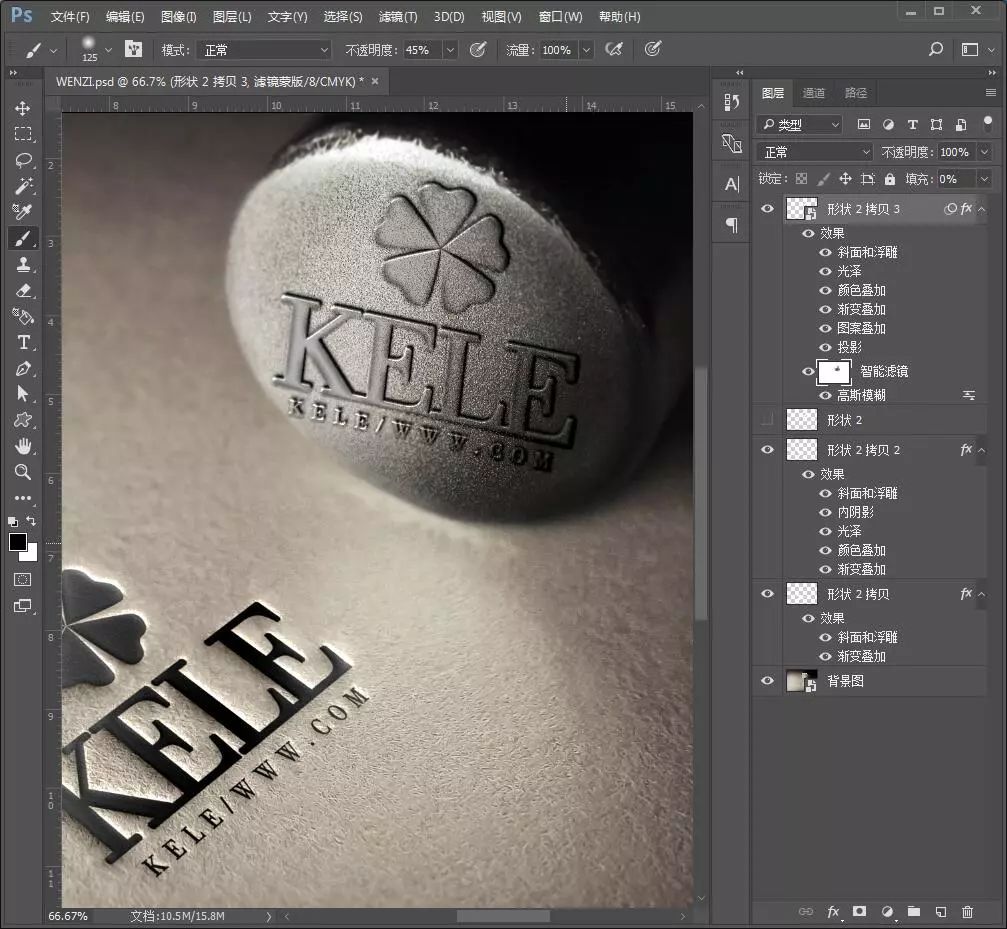Screen dimensions: 1007x929
Task: Show the hidden 形状 2 layer
Action: tap(767, 420)
